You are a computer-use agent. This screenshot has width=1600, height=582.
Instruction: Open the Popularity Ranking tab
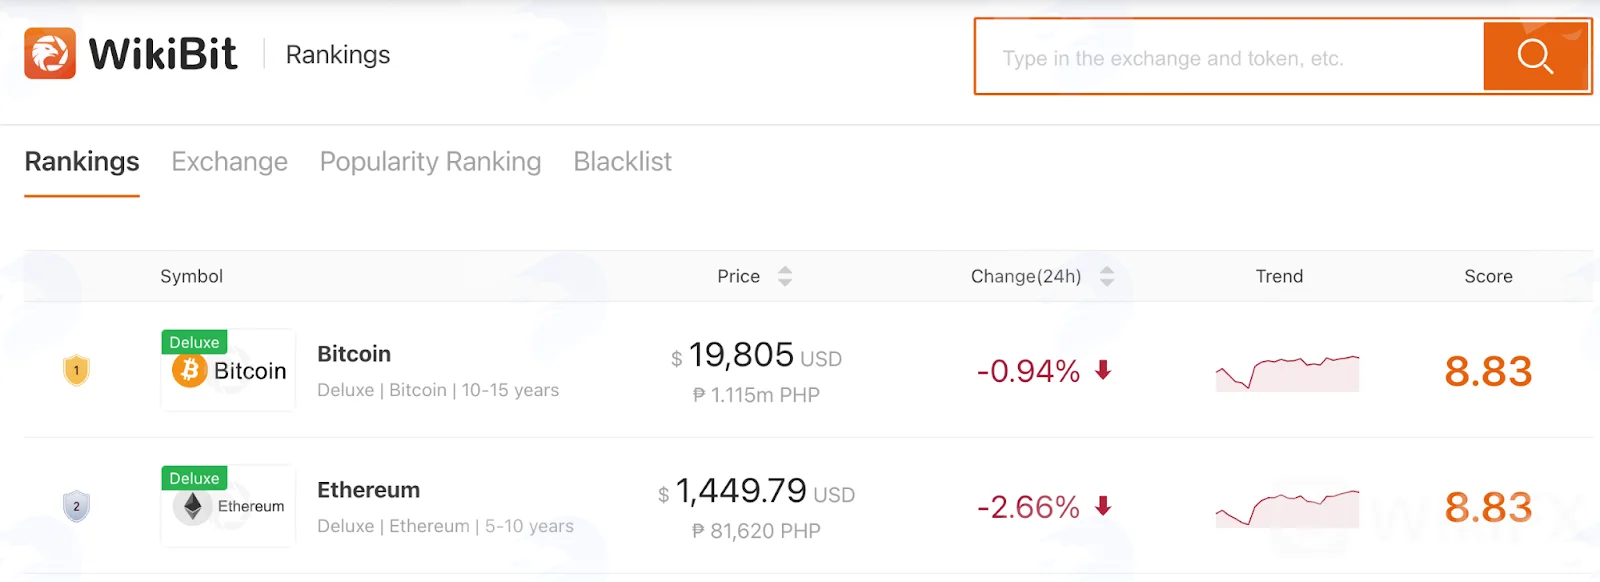pos(430,162)
